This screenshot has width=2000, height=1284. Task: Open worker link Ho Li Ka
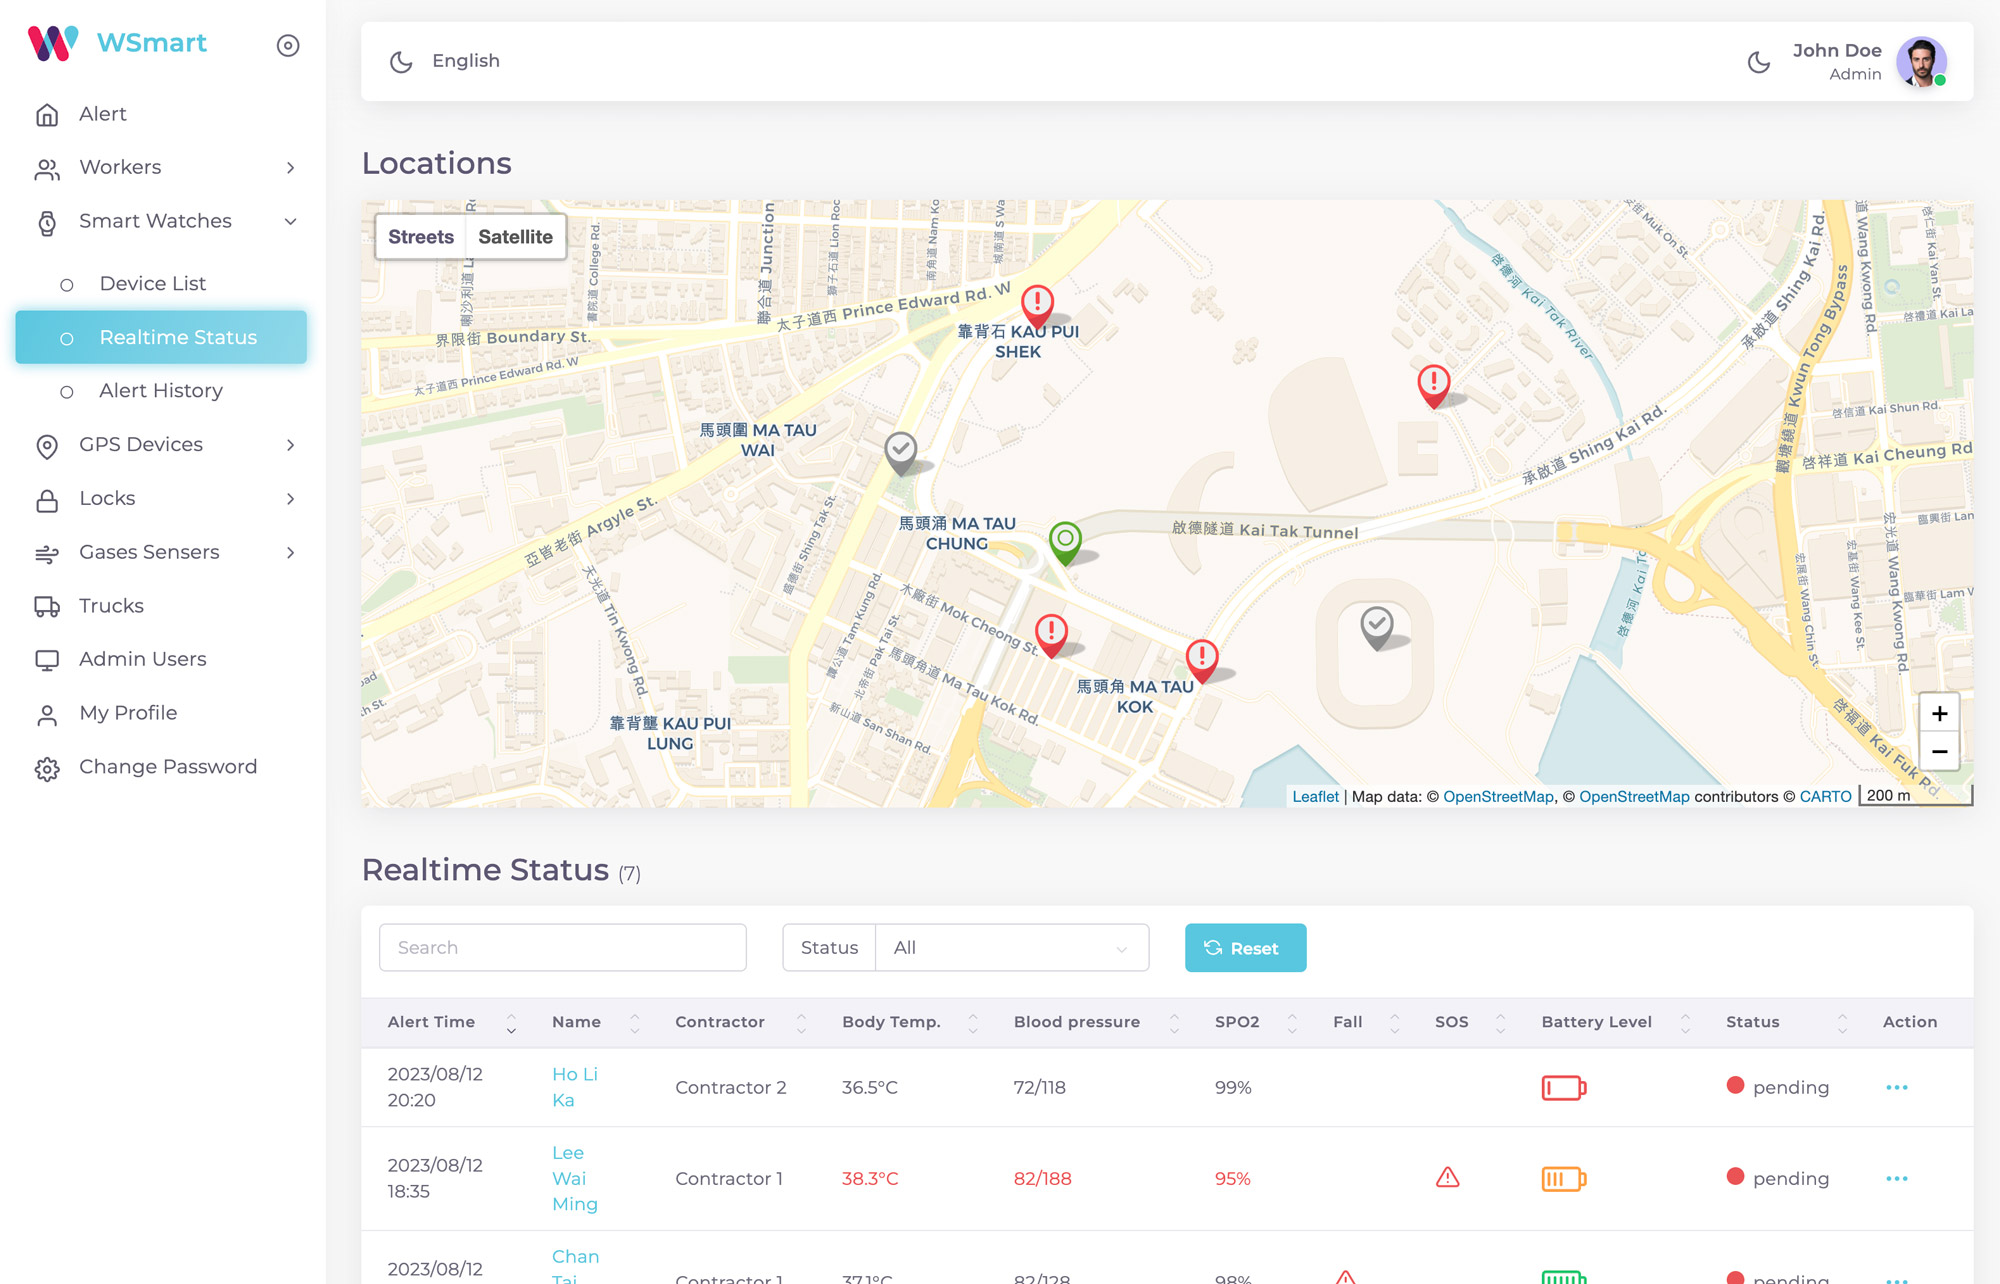[575, 1087]
